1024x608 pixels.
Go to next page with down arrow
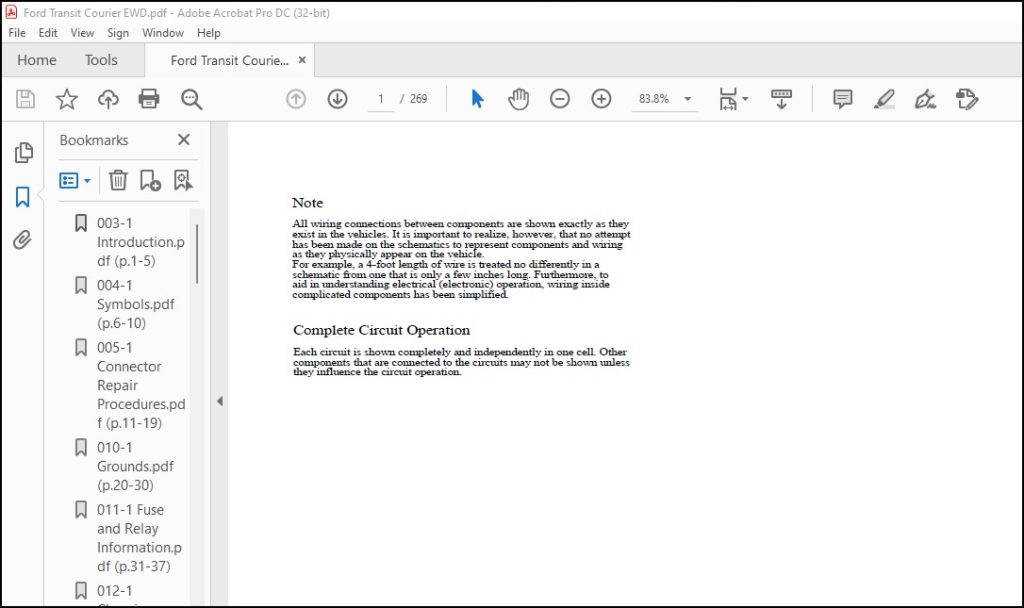(337, 99)
